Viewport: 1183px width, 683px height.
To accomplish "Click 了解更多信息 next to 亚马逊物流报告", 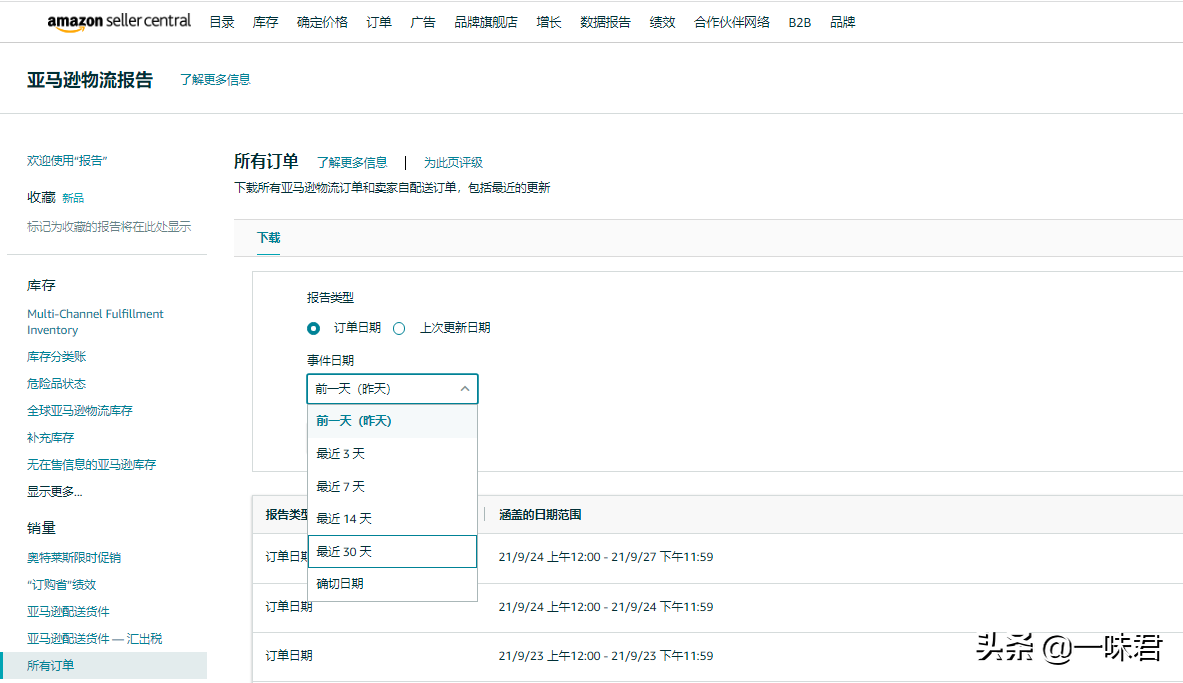I will click(215, 79).
